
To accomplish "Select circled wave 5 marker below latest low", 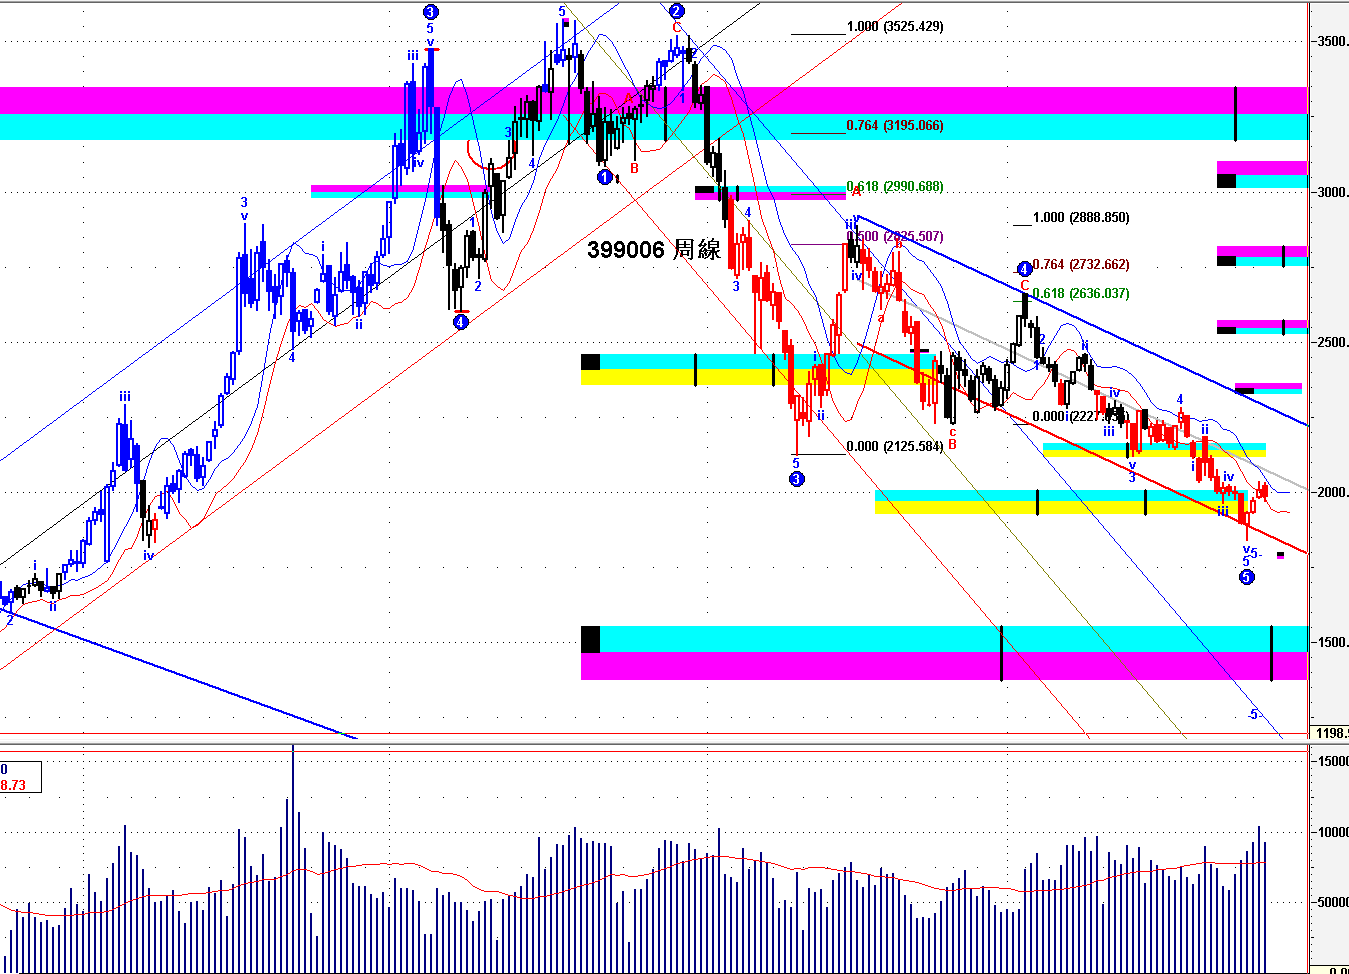I will coord(1246,577).
